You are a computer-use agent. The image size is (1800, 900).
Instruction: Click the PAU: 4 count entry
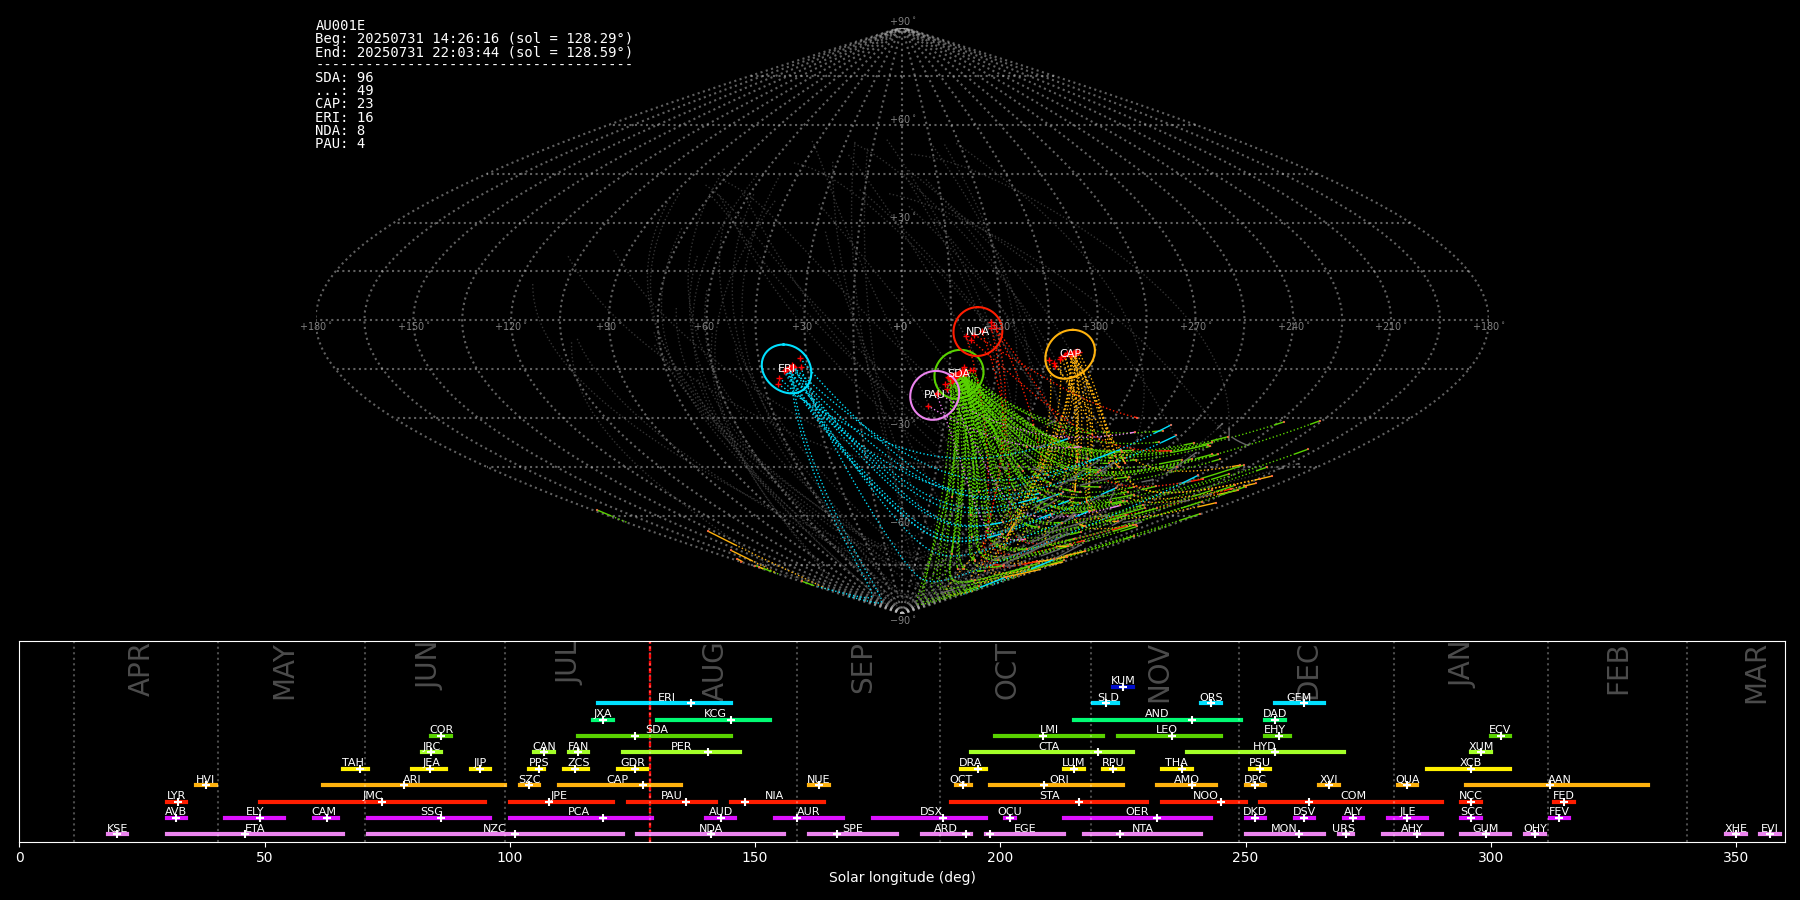340,143
